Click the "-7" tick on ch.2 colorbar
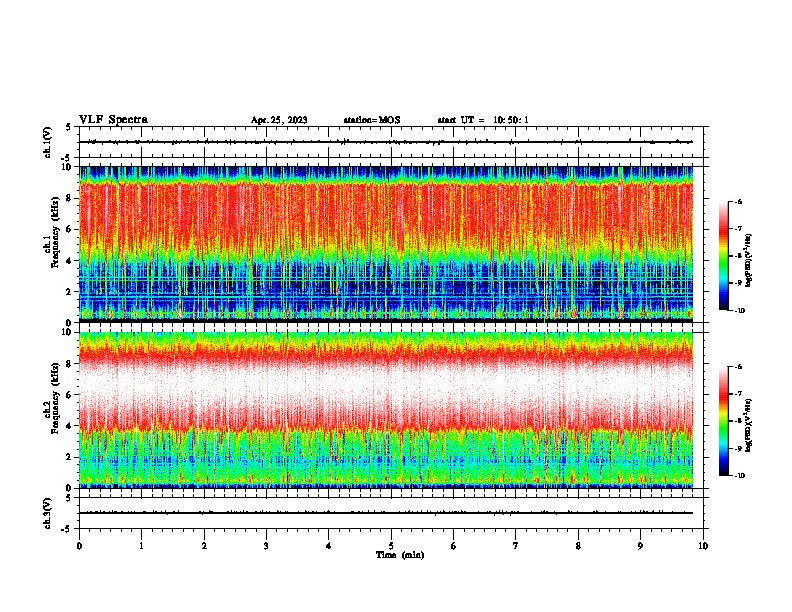 [x=738, y=394]
